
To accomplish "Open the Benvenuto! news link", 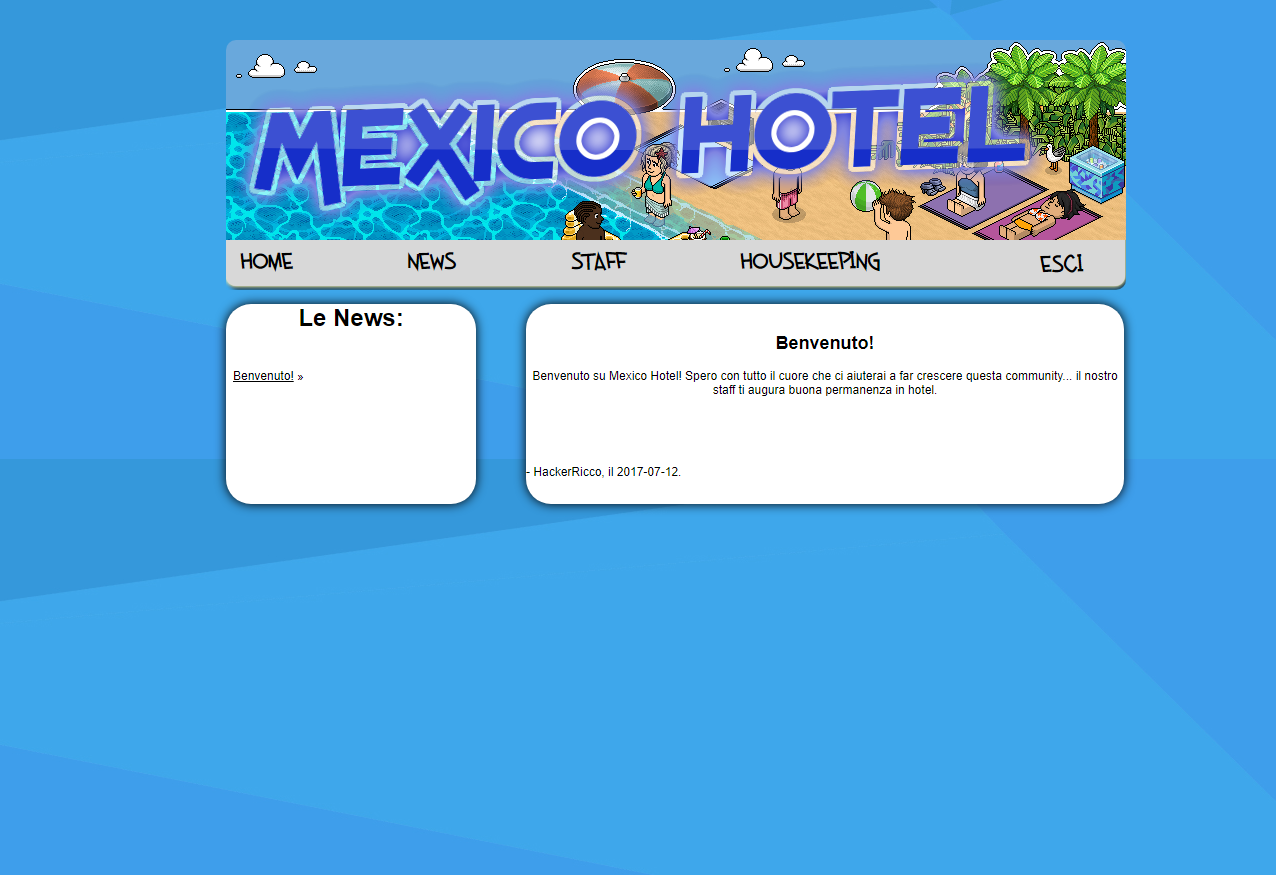I will click(263, 376).
